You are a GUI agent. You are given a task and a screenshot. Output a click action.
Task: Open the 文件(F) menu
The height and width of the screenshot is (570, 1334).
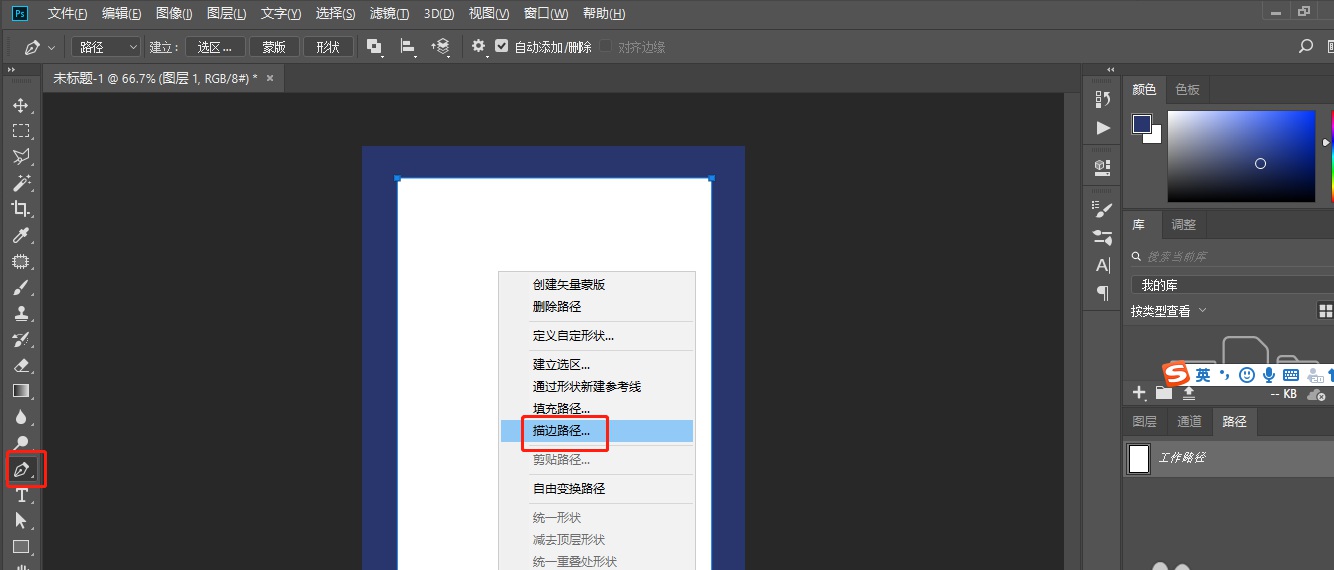67,14
